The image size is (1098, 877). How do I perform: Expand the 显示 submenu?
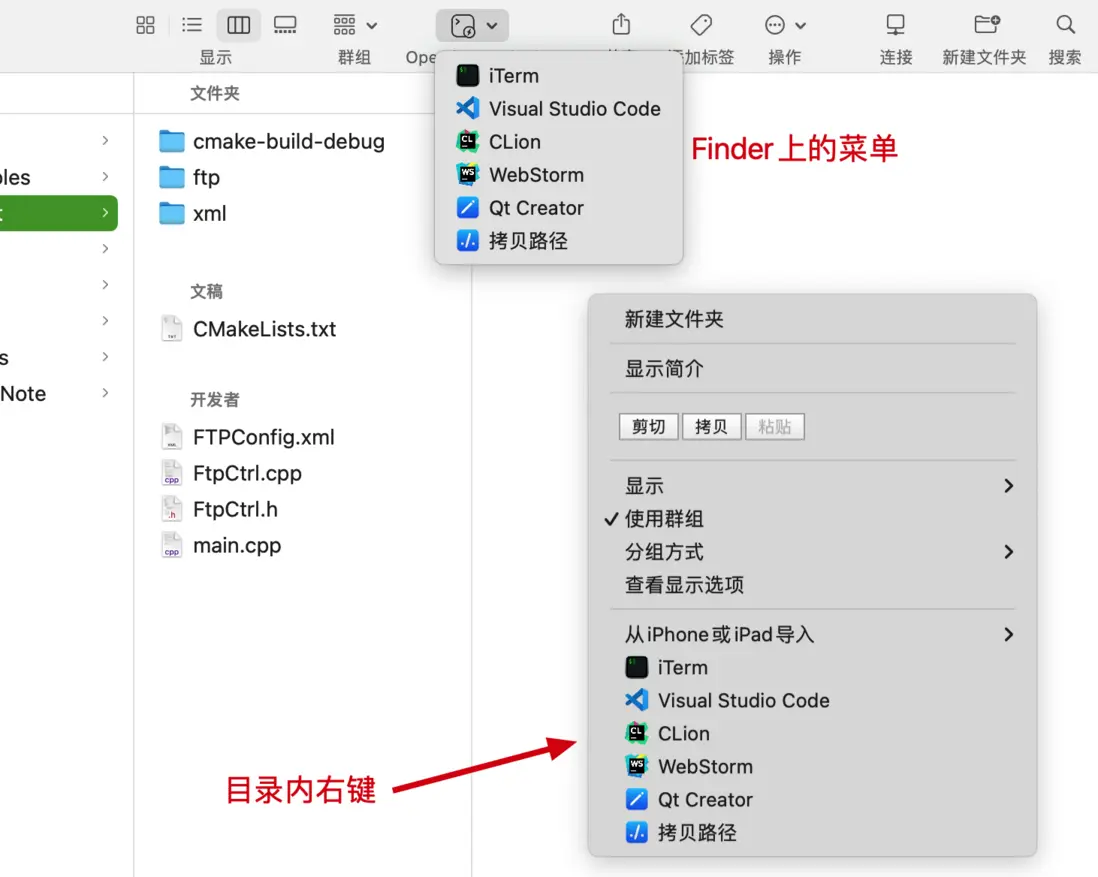812,486
